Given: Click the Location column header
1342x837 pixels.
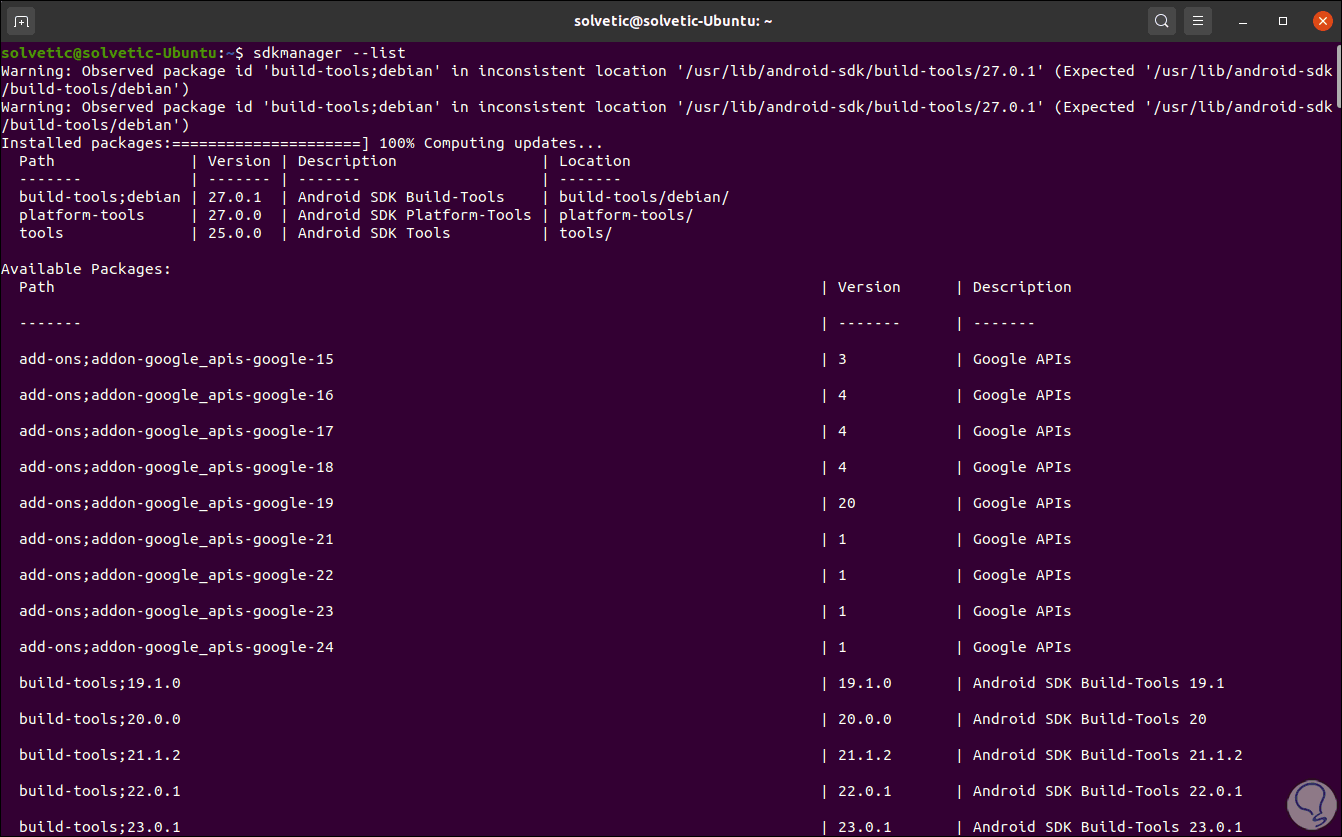Looking at the screenshot, I should pyautogui.click(x=595, y=161).
